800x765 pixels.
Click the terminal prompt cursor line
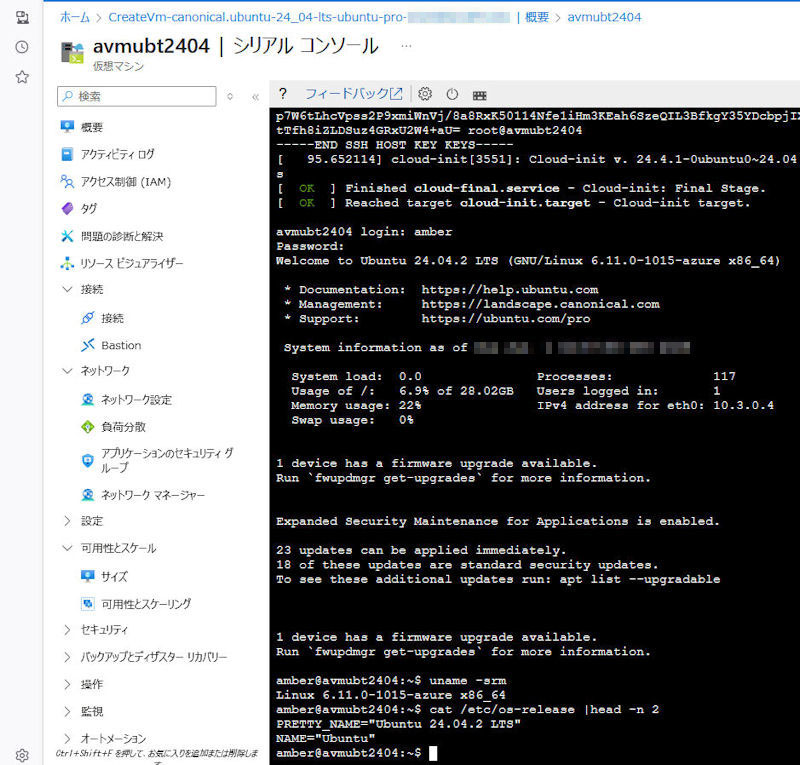[x=357, y=753]
